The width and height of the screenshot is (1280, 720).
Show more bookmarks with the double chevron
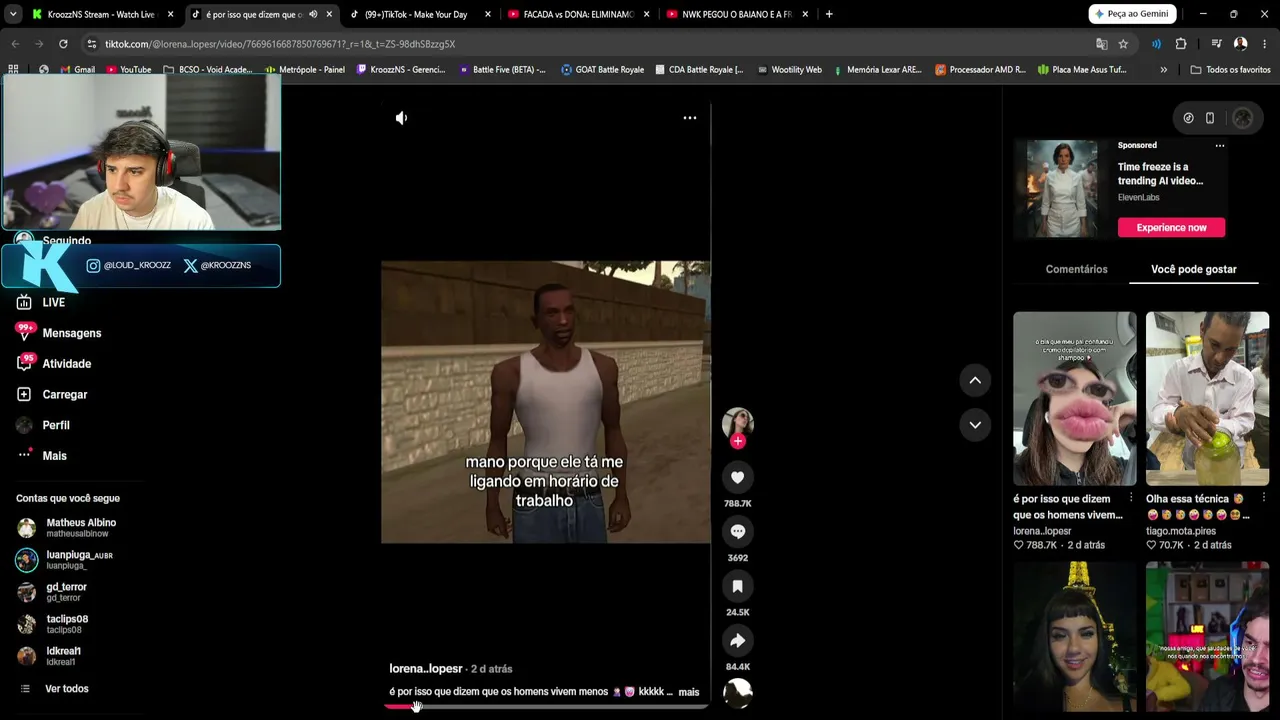(1163, 70)
